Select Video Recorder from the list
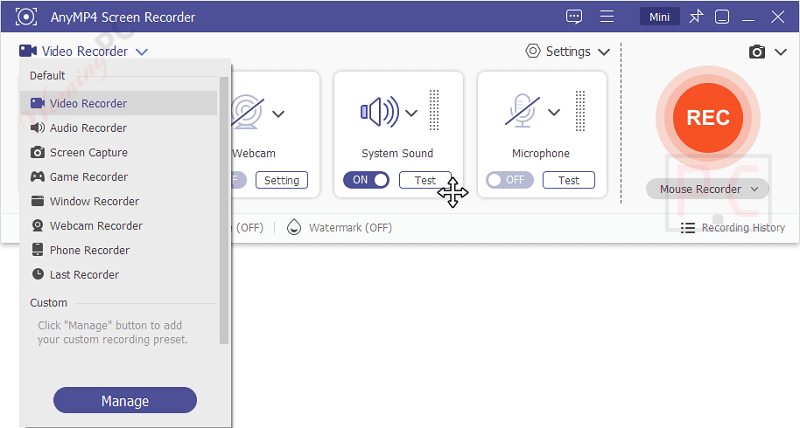 pos(118,103)
